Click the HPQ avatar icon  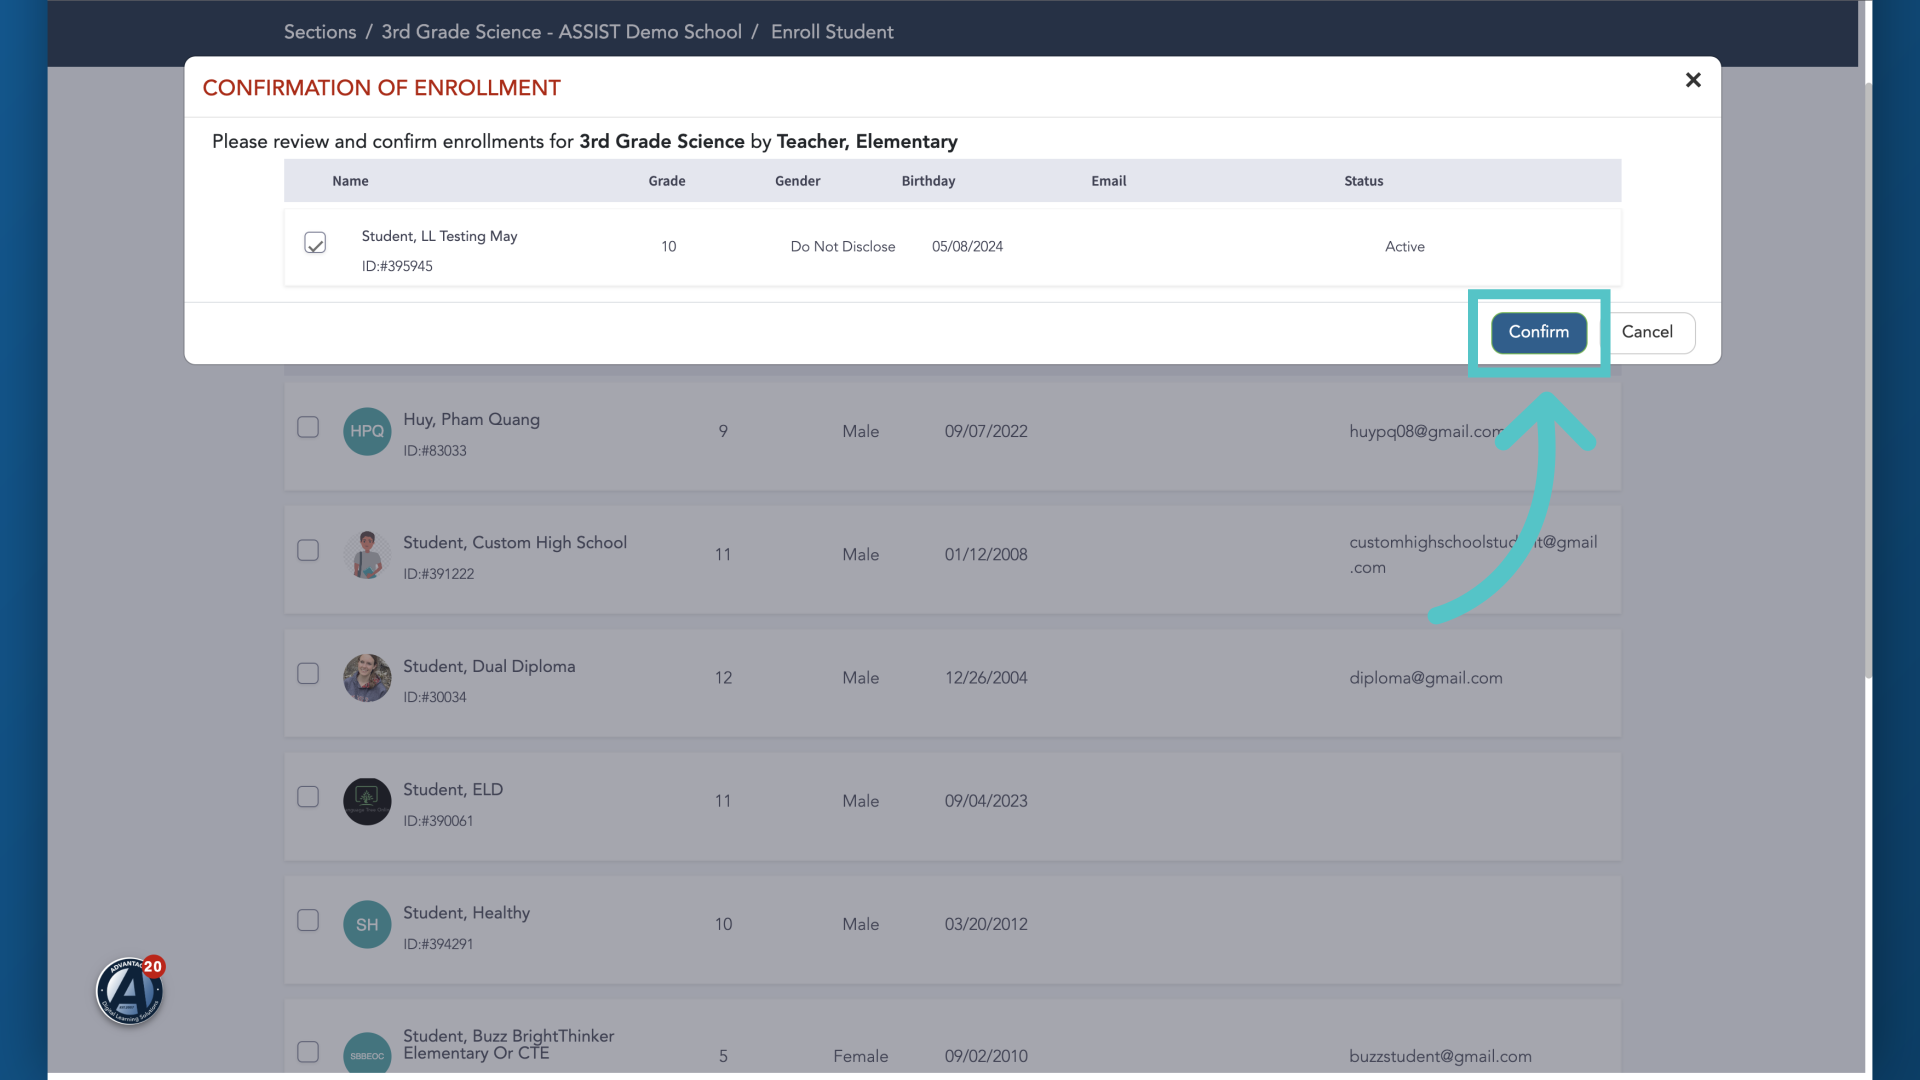(x=367, y=431)
